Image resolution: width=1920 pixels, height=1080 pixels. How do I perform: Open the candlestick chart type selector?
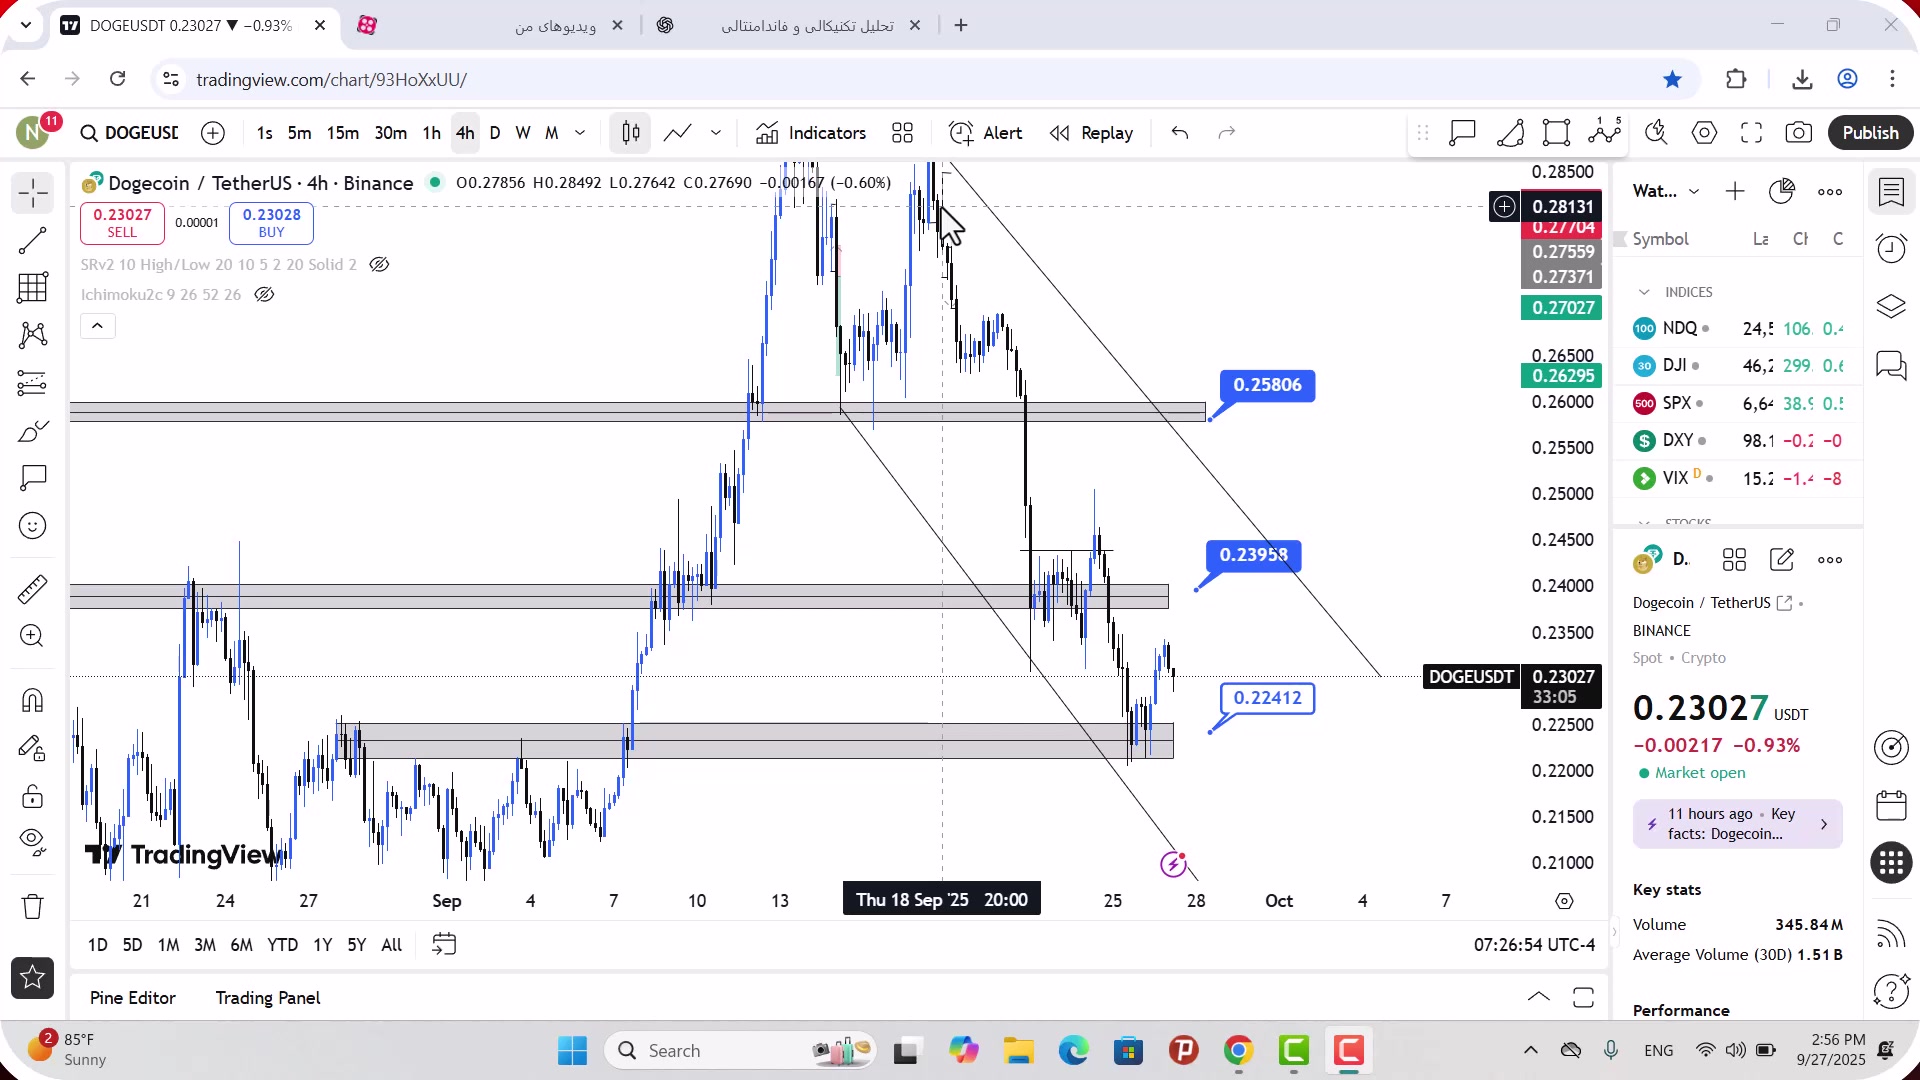[x=631, y=133]
